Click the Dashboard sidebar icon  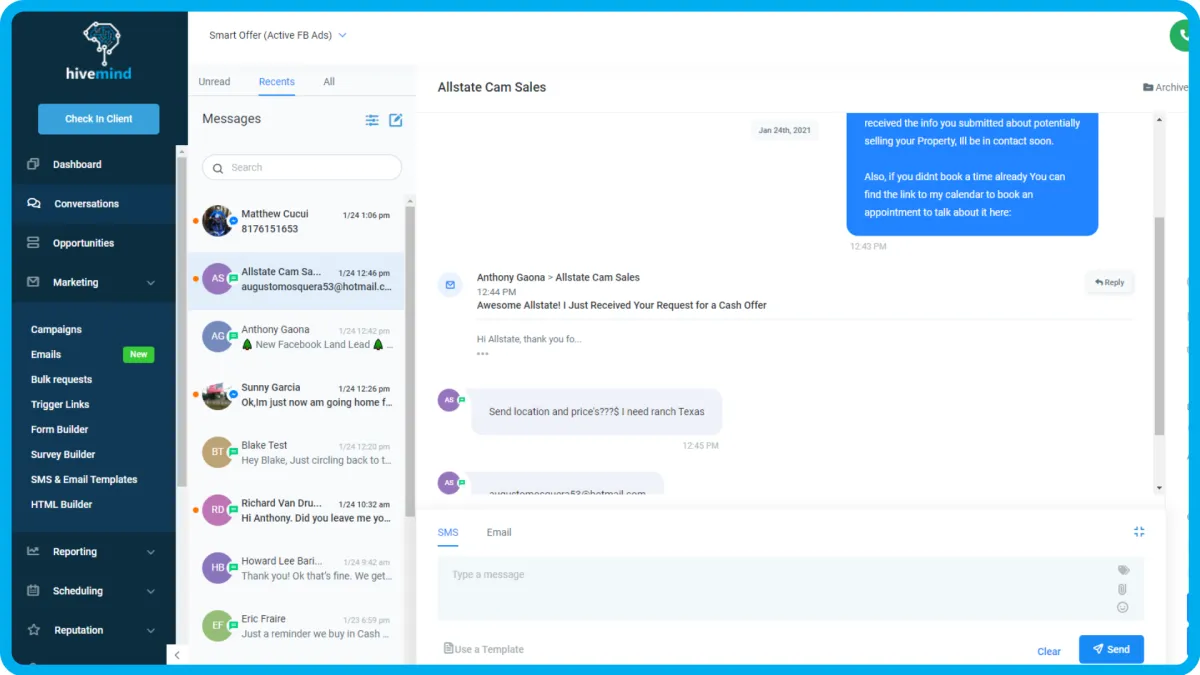coord(34,164)
